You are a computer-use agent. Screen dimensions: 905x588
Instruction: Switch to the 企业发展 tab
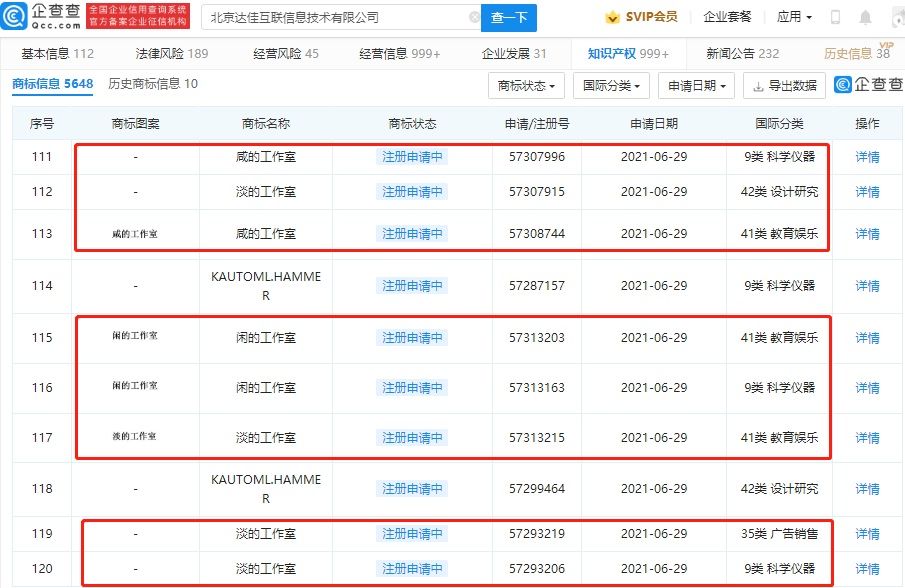[514, 54]
